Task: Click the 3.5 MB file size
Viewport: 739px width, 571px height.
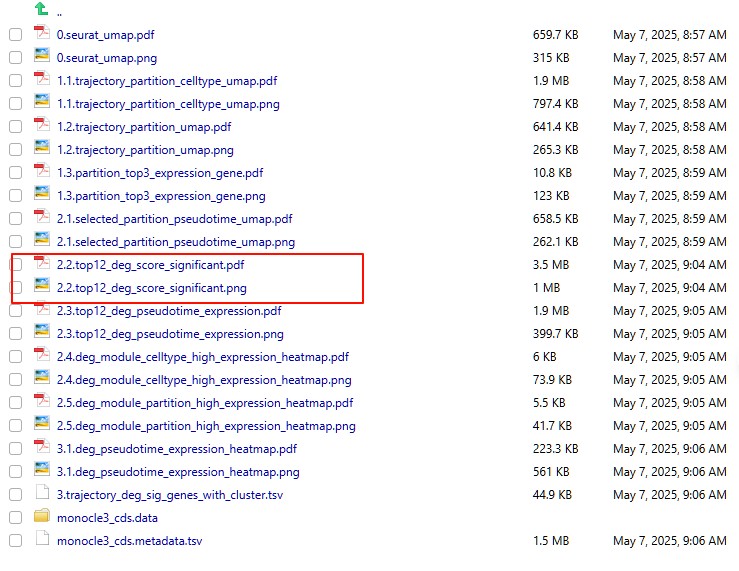Action: click(551, 265)
